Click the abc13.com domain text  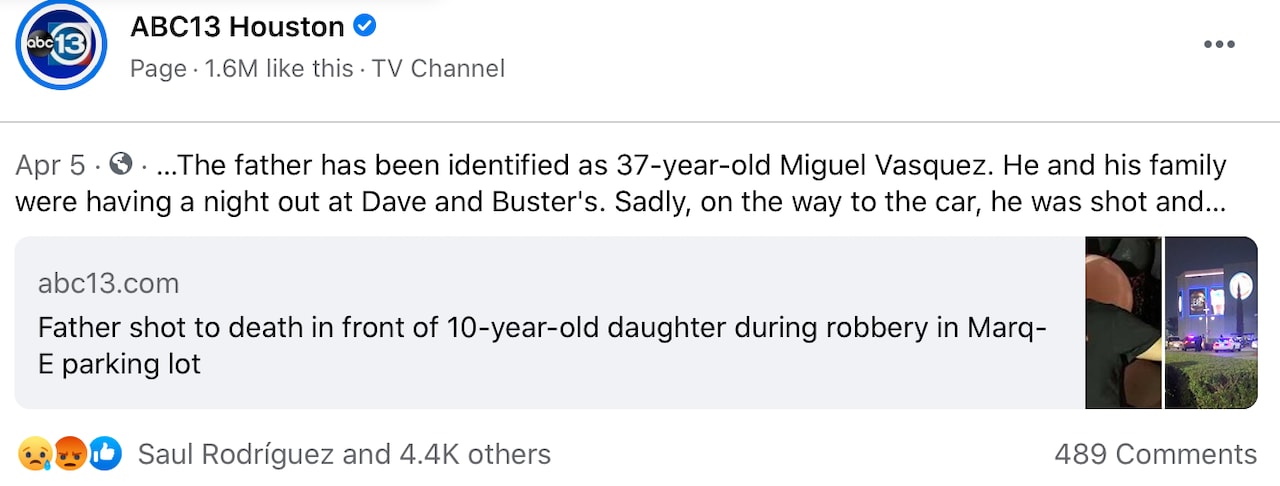pyautogui.click(x=108, y=284)
